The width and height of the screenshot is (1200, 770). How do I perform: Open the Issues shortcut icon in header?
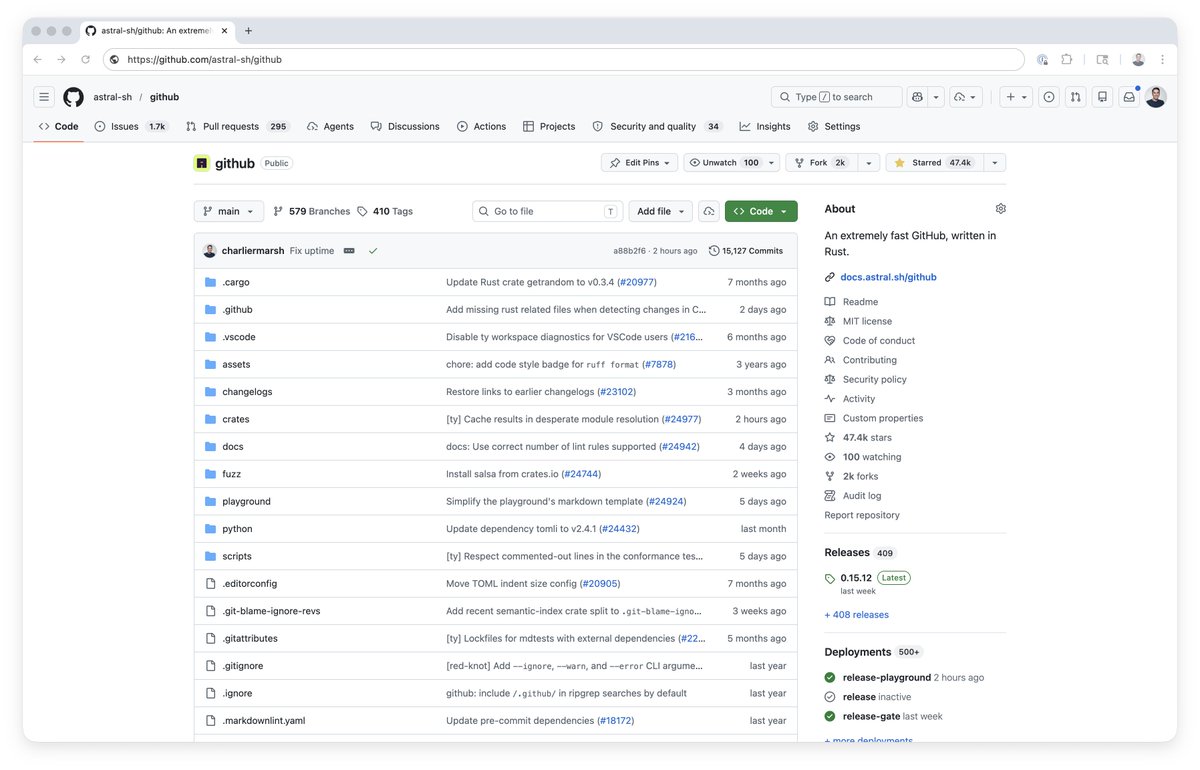1049,97
